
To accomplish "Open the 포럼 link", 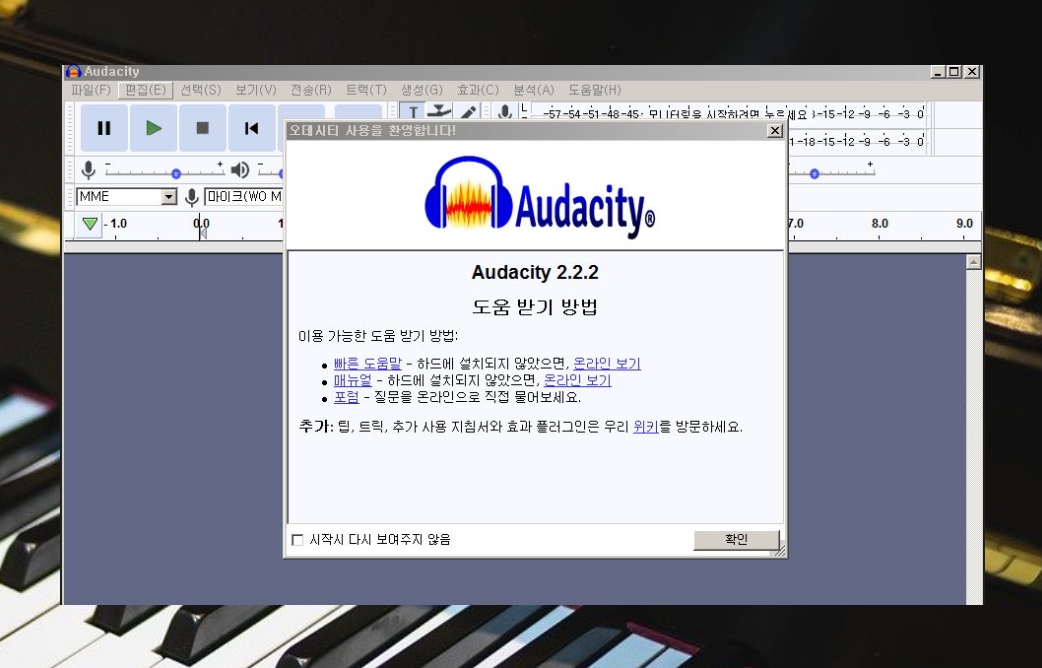I will (346, 397).
